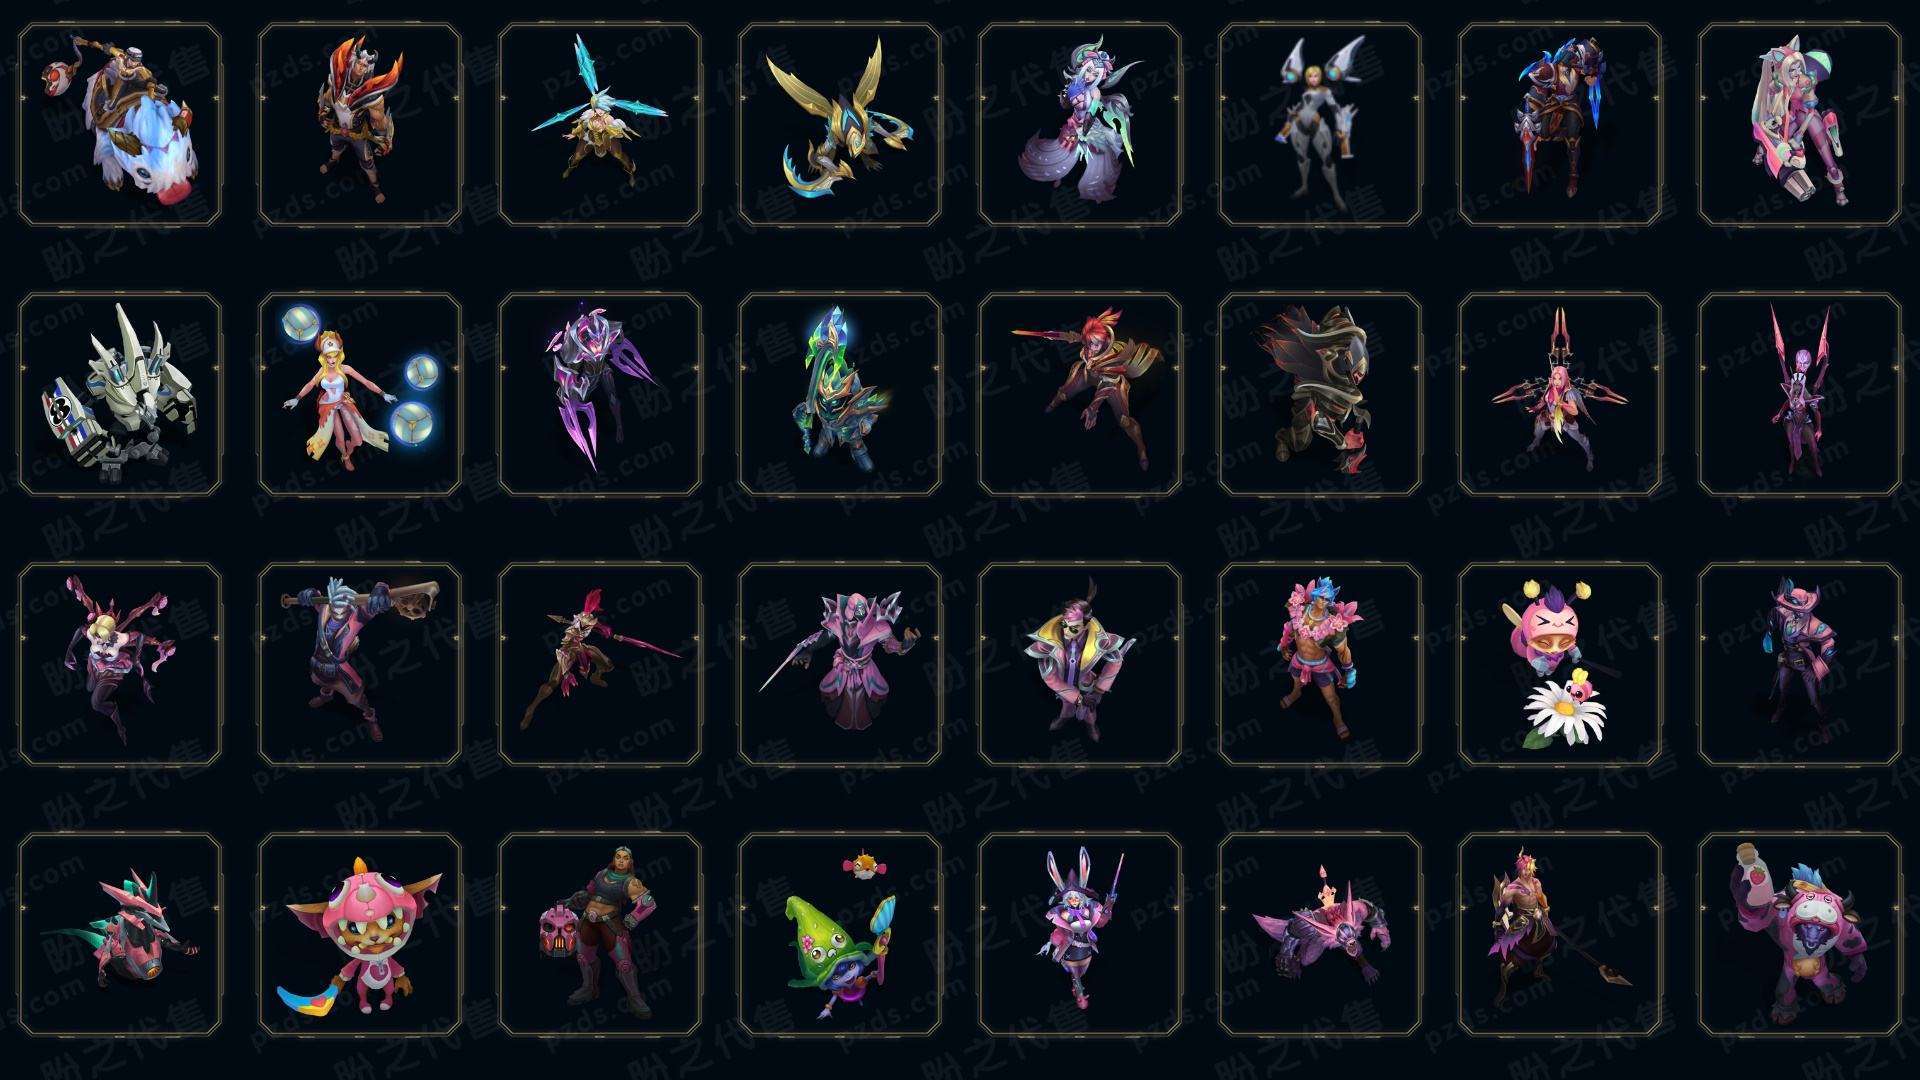Image resolution: width=1920 pixels, height=1080 pixels.
Task: Open the pink winged dragon-wolf skin
Action: point(1320,934)
